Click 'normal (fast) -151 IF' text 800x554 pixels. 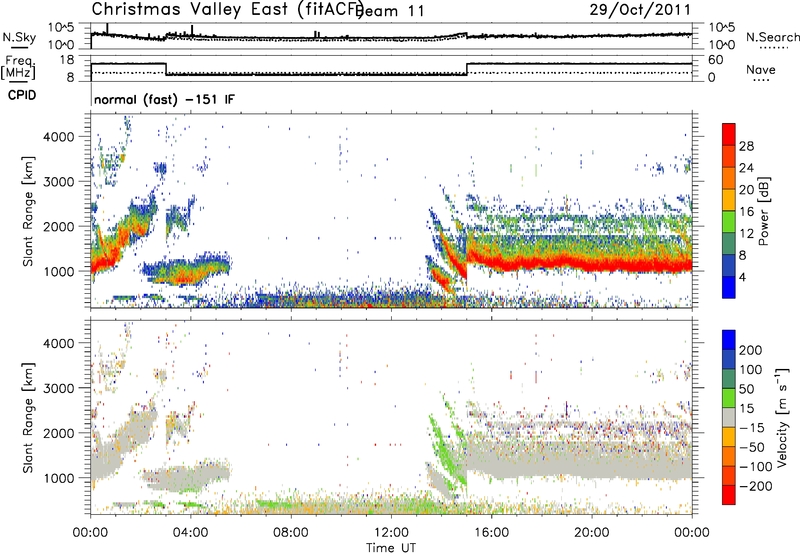[164, 99]
